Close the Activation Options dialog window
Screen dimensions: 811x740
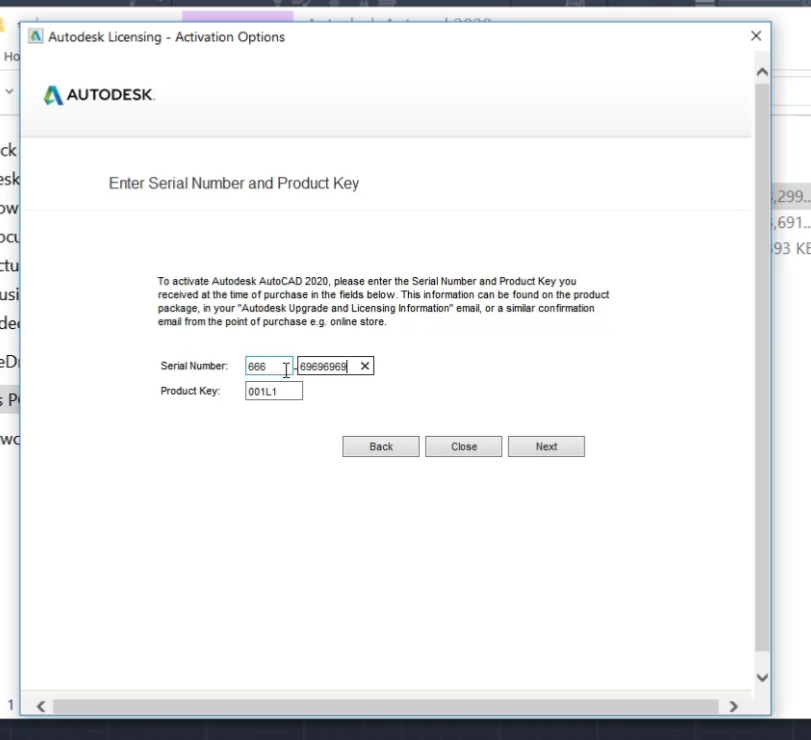[756, 36]
